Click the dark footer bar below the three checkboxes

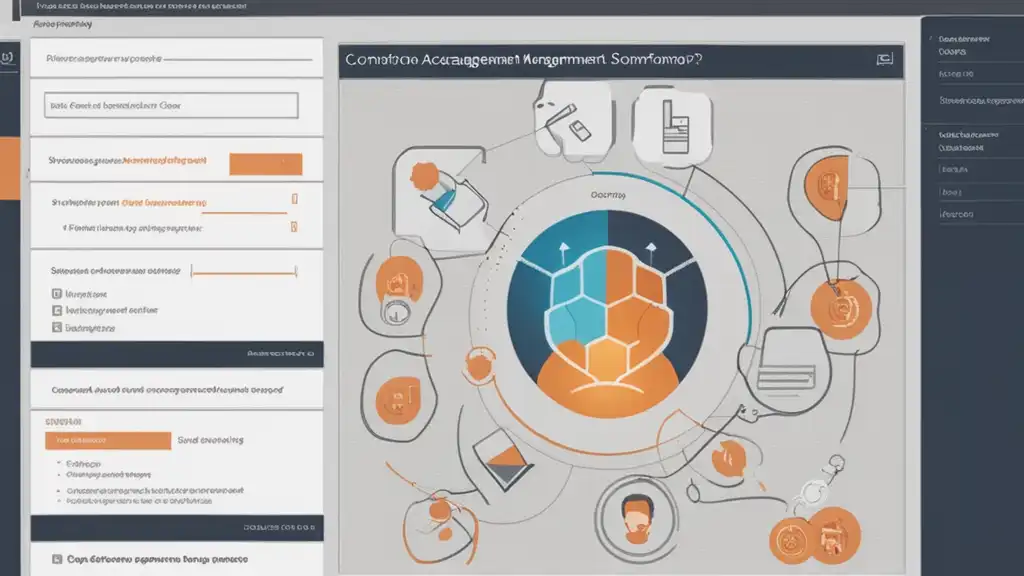177,354
